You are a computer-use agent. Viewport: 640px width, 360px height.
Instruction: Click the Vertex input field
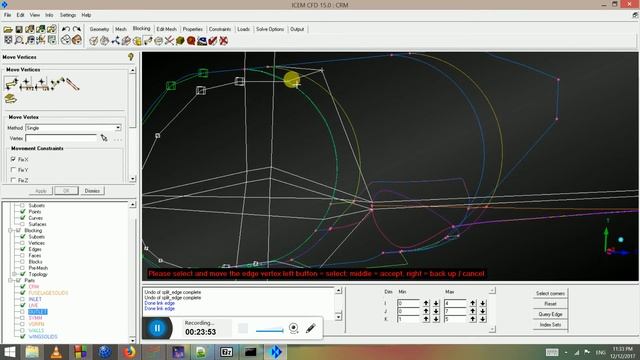(61, 138)
